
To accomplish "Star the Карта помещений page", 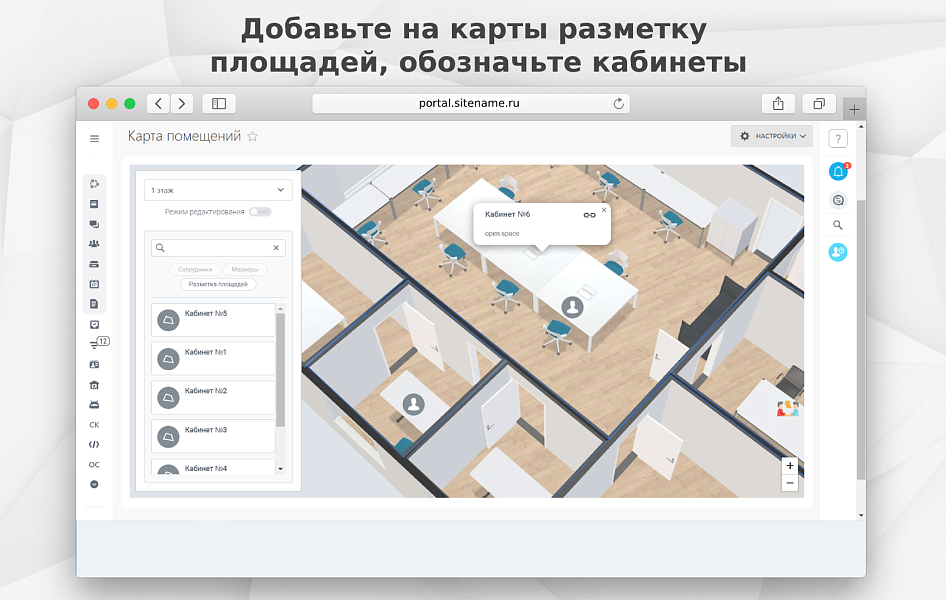I will [x=253, y=136].
